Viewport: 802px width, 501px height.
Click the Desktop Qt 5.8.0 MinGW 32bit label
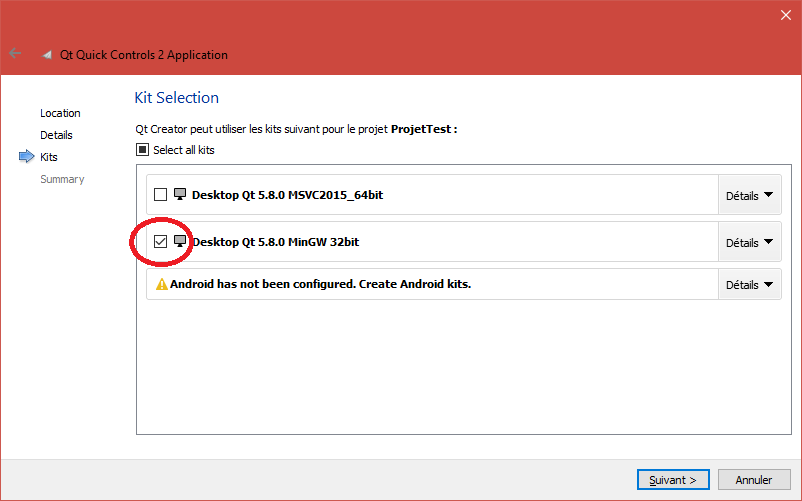[276, 242]
